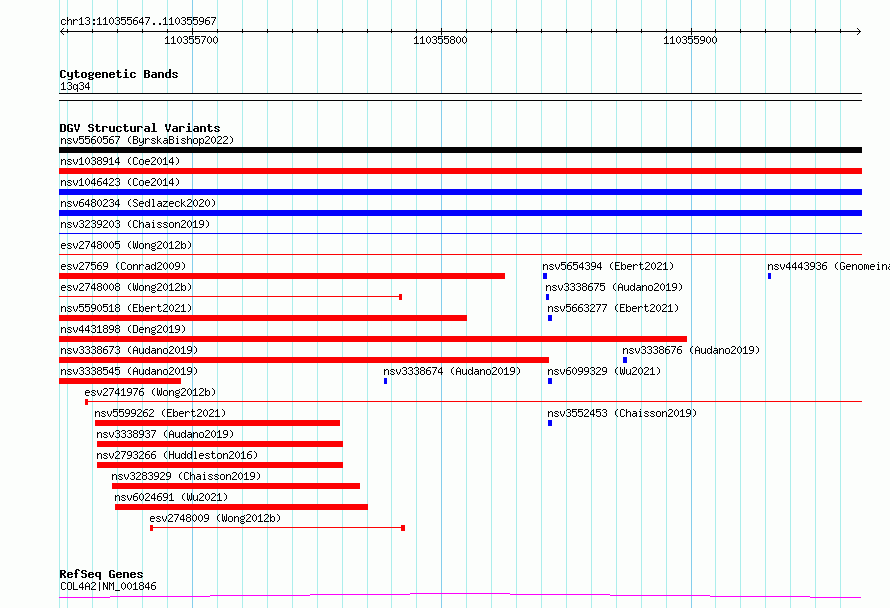
Task: Click the esv2748008 thin red line feature
Action: (230, 297)
